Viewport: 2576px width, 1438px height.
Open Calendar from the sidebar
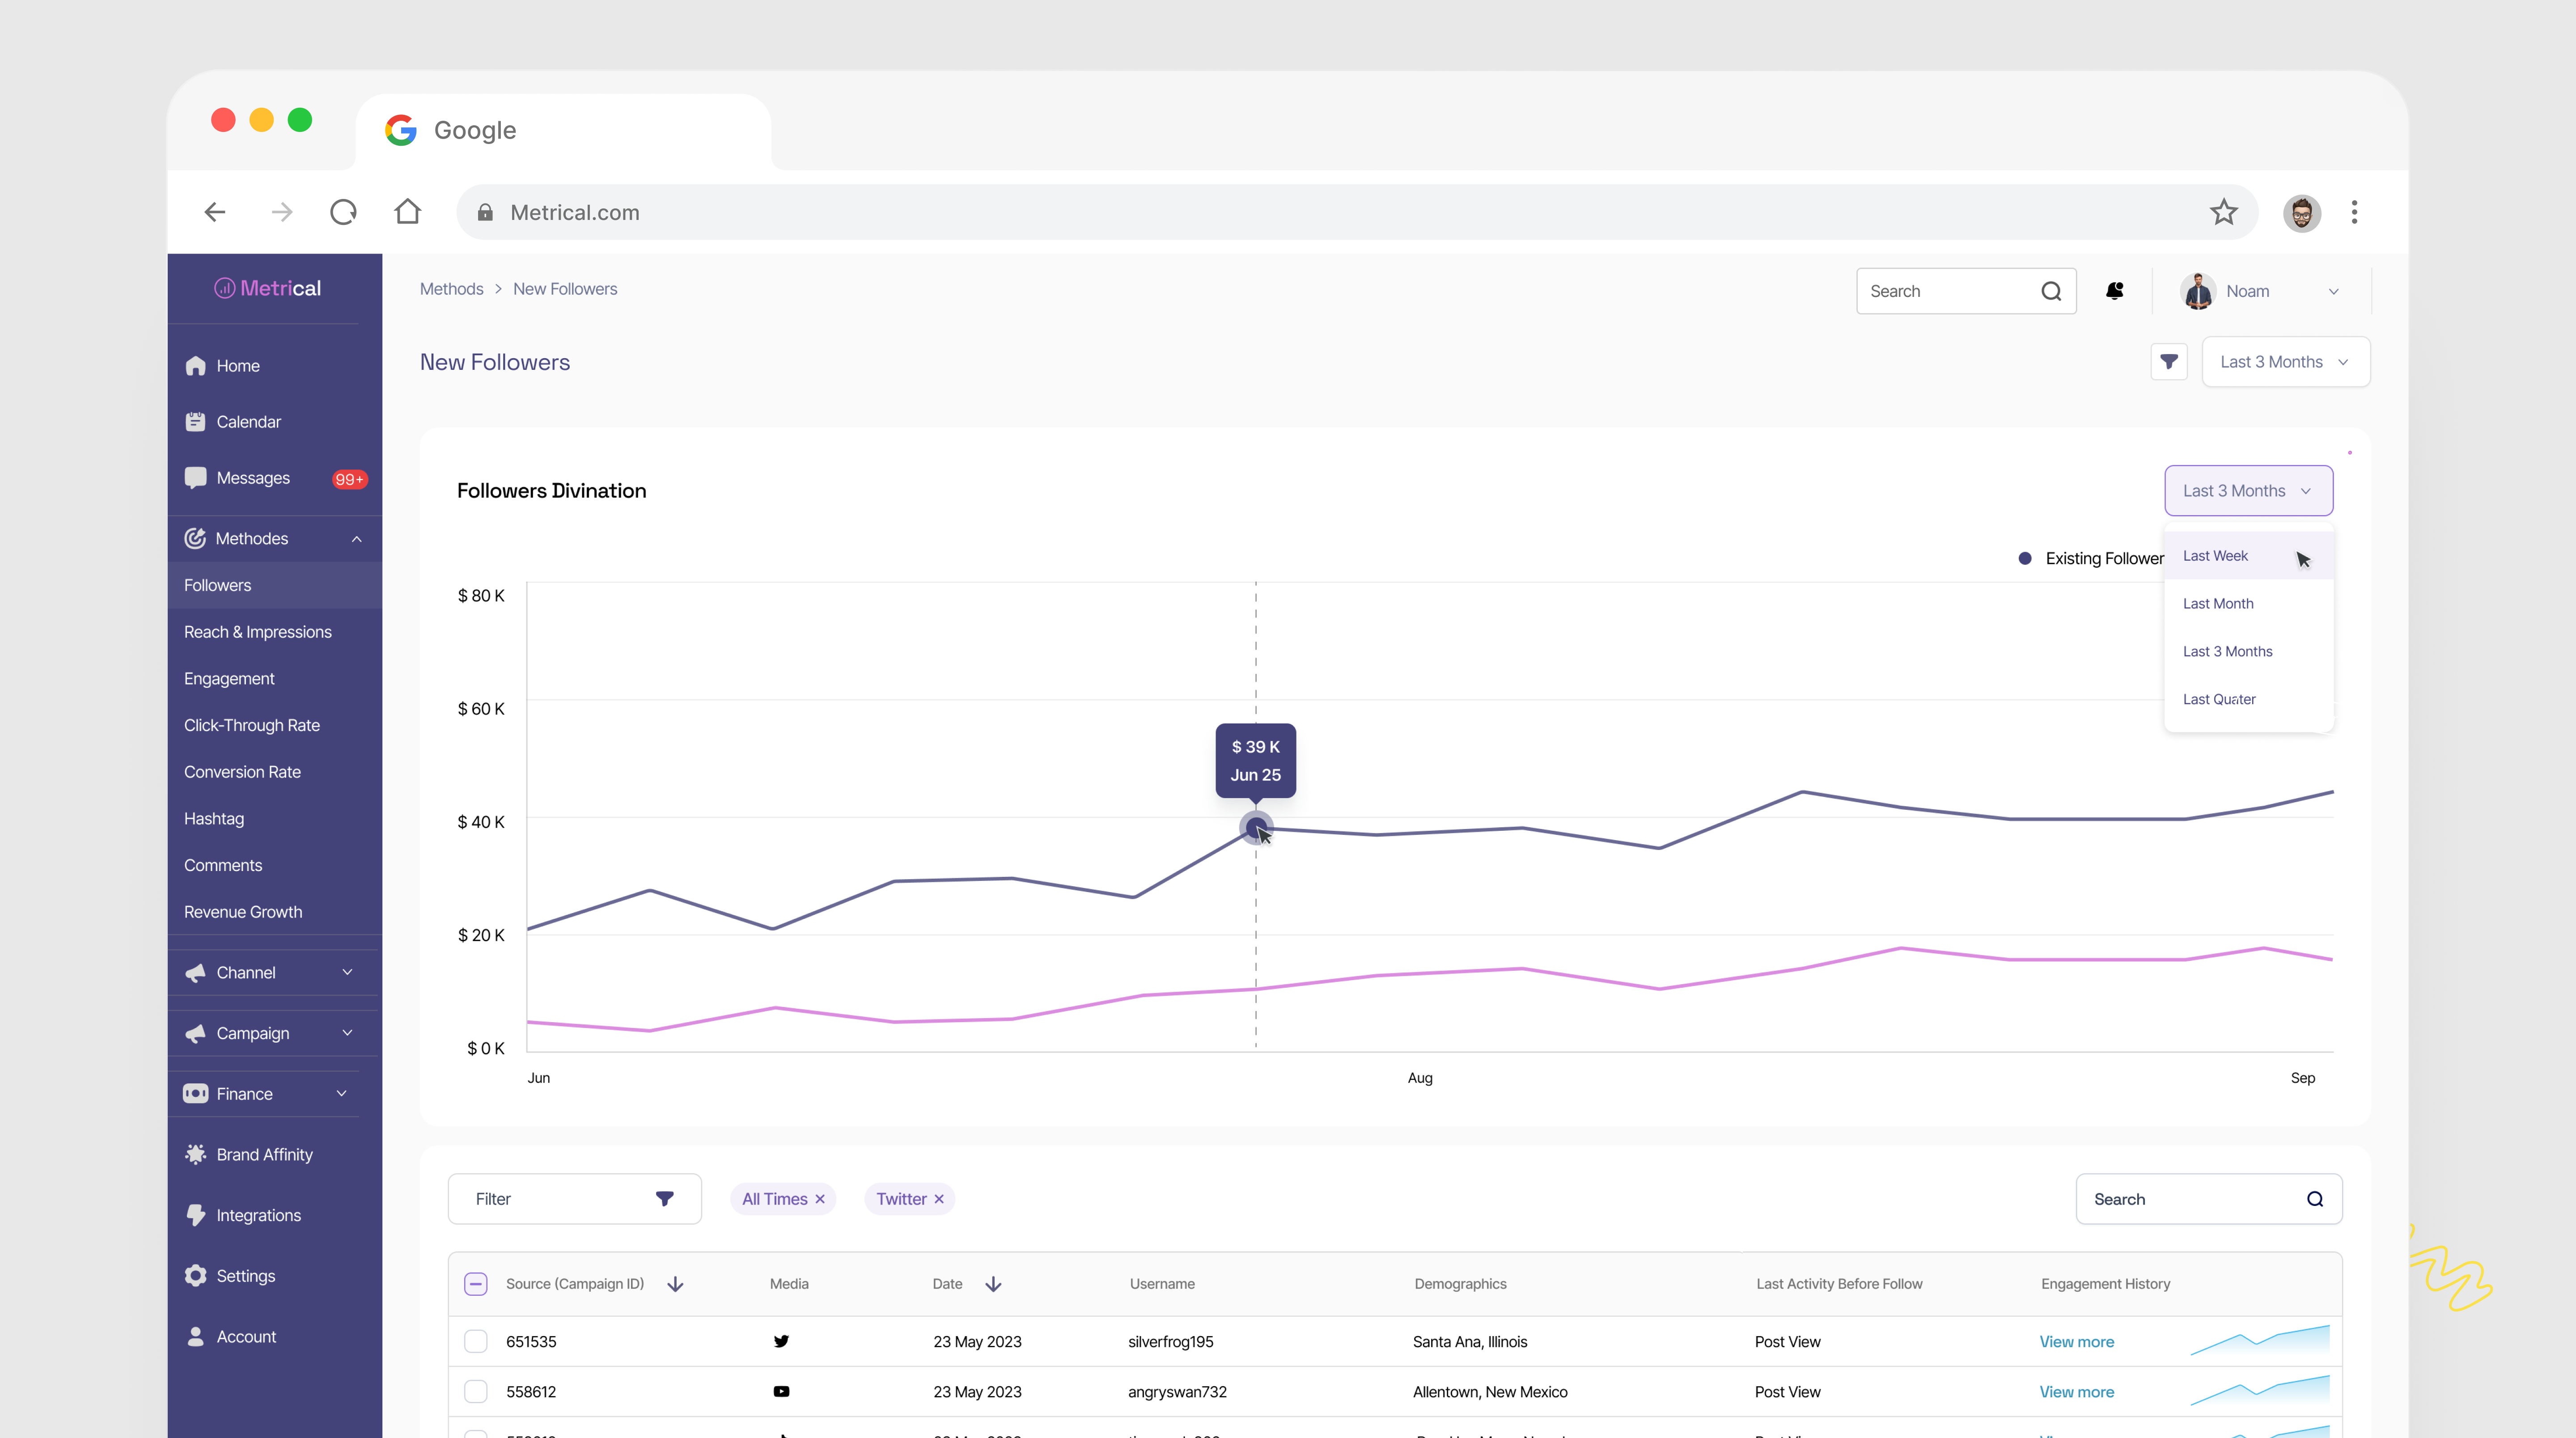point(248,421)
